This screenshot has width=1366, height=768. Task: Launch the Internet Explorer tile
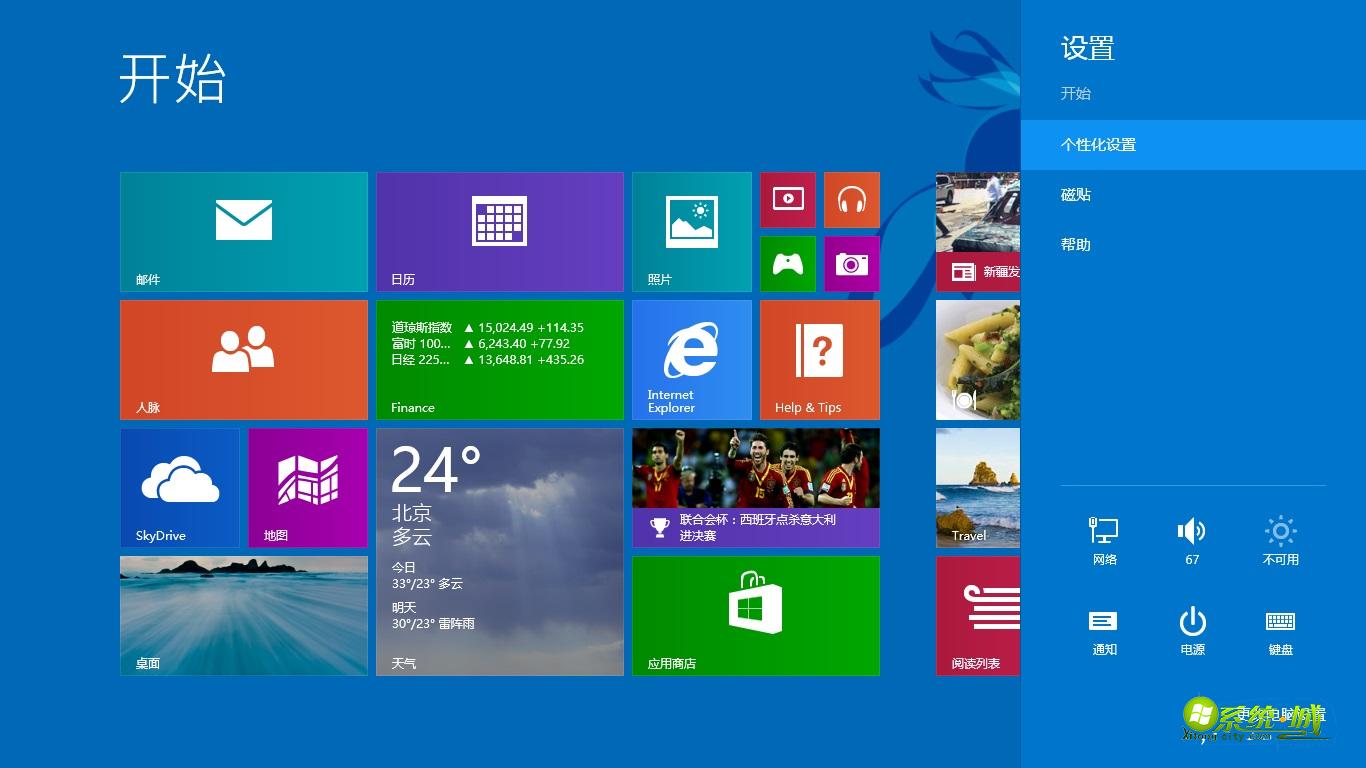point(691,359)
